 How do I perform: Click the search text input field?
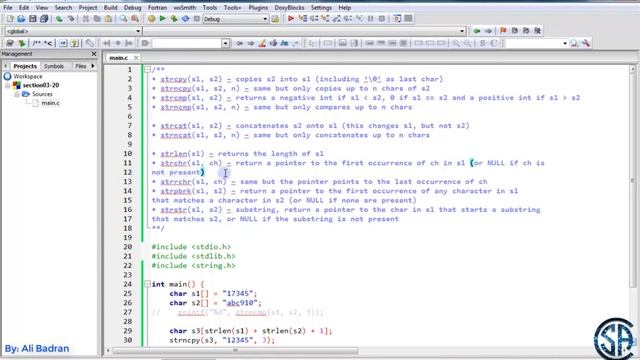point(187,43)
